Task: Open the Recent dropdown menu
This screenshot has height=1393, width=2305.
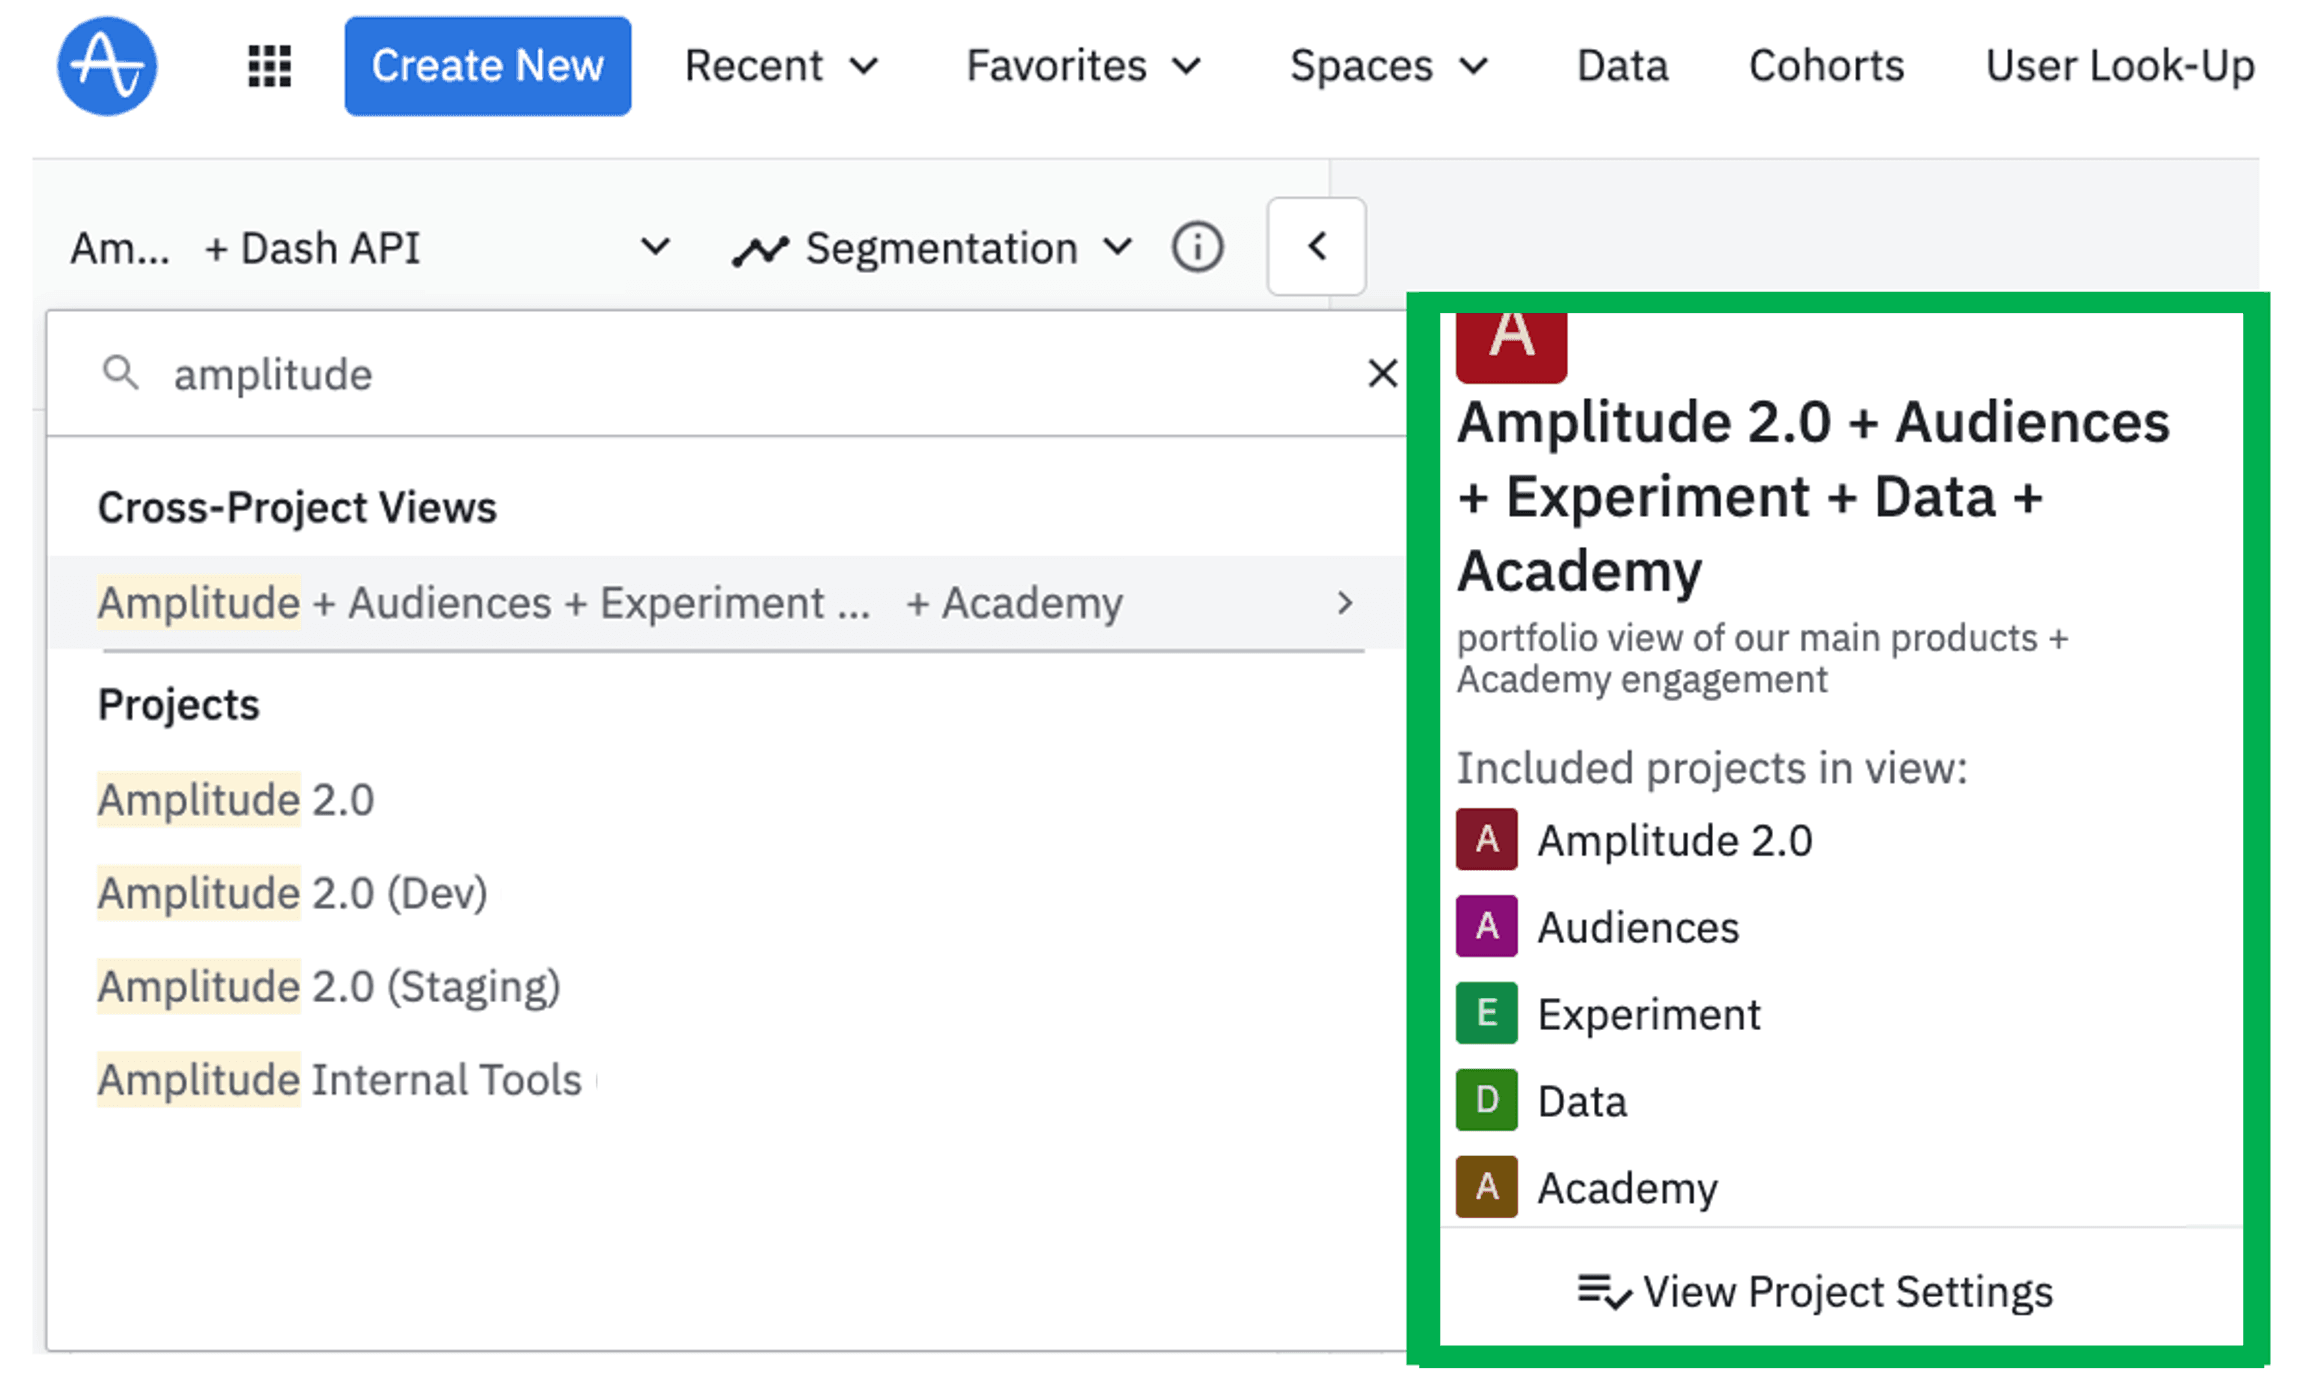Action: point(781,66)
